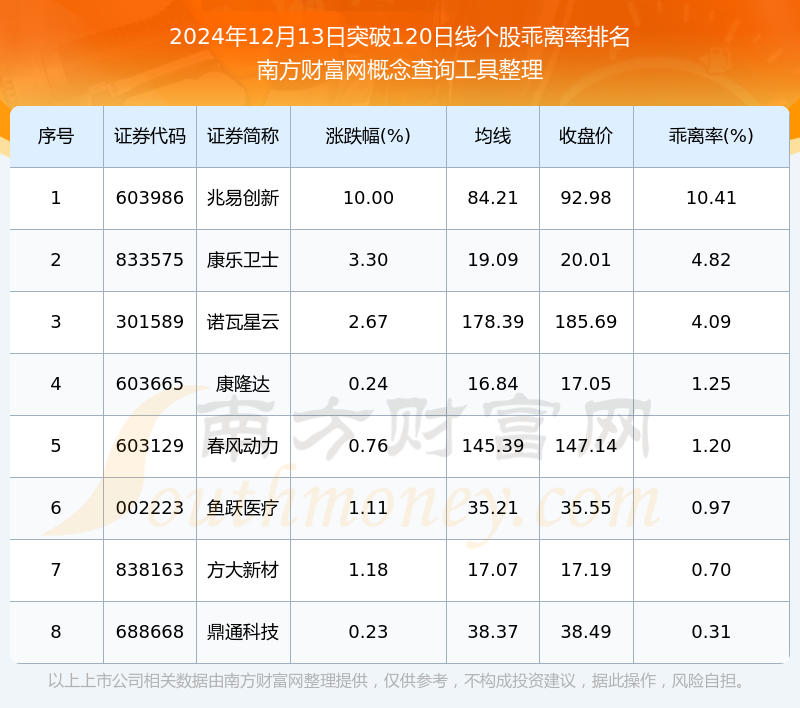Click moving average value 84.21
800x708 pixels.
pos(493,198)
